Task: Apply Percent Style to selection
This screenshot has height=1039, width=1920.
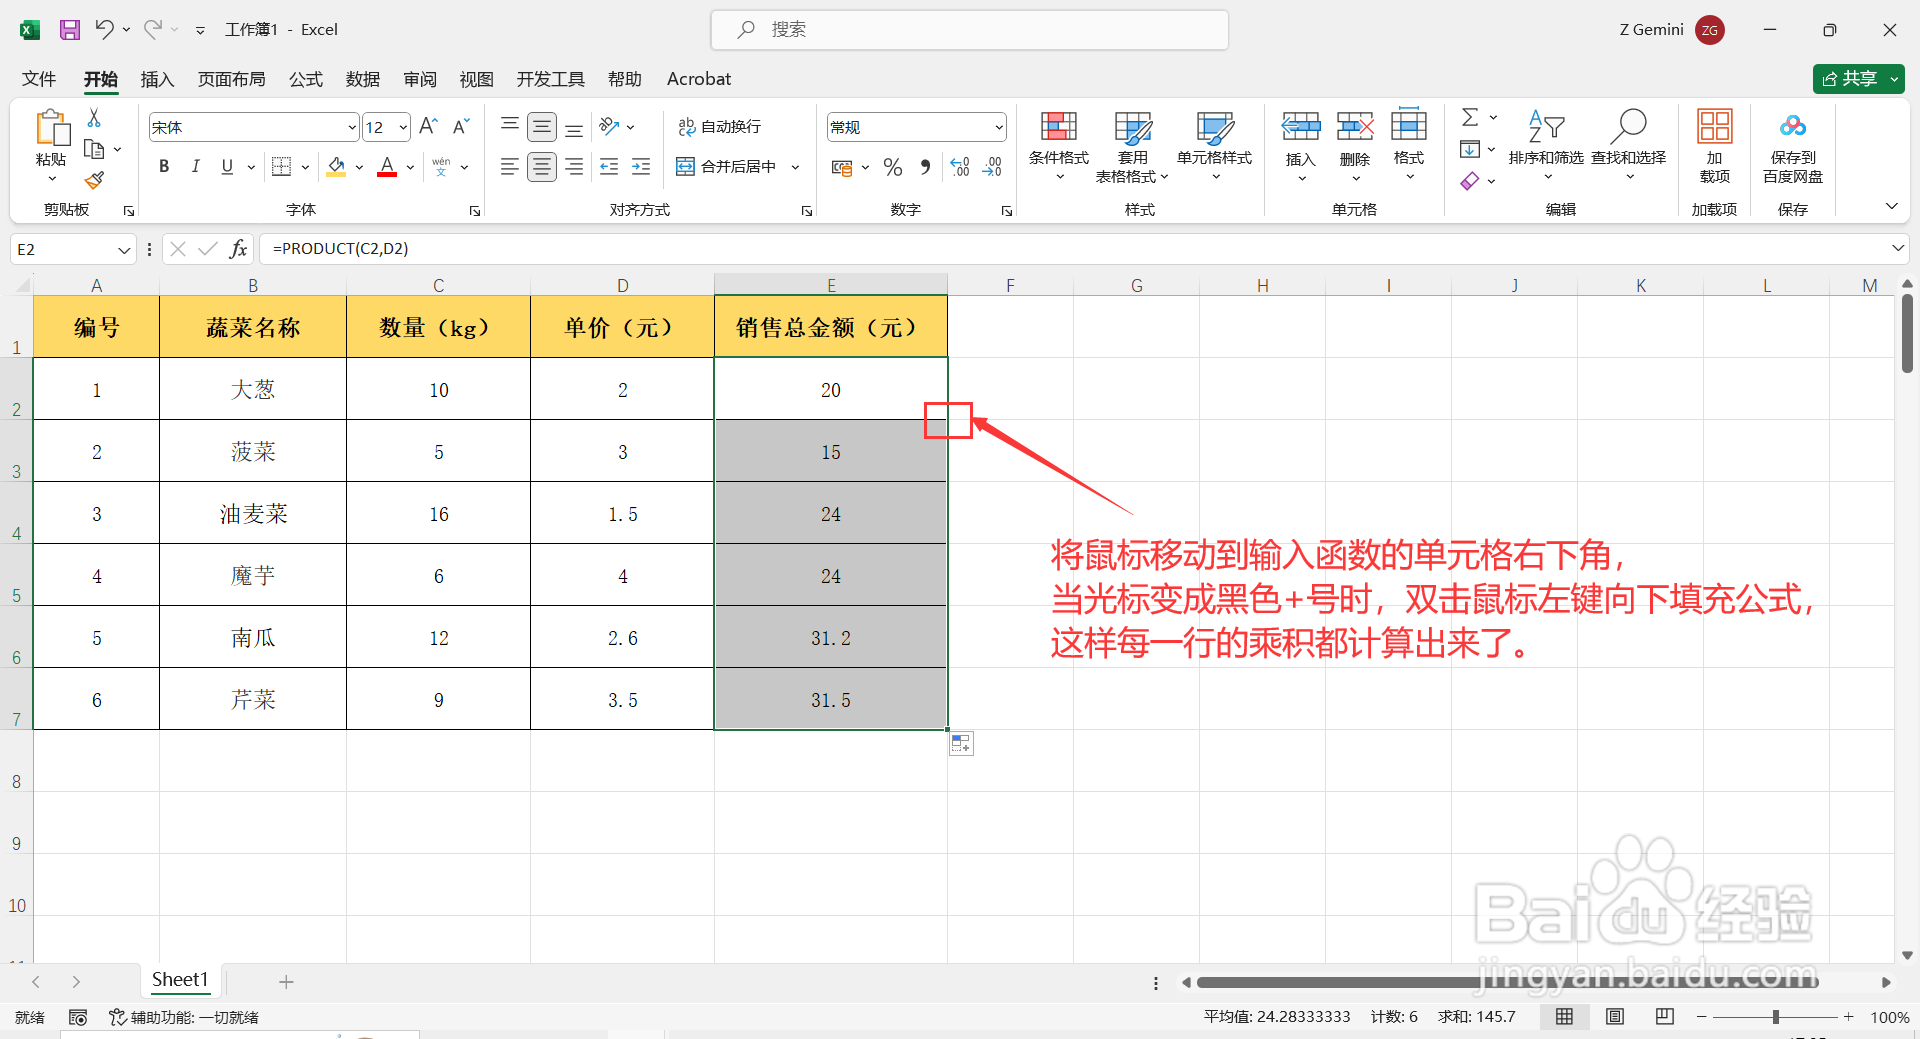Action: click(893, 166)
